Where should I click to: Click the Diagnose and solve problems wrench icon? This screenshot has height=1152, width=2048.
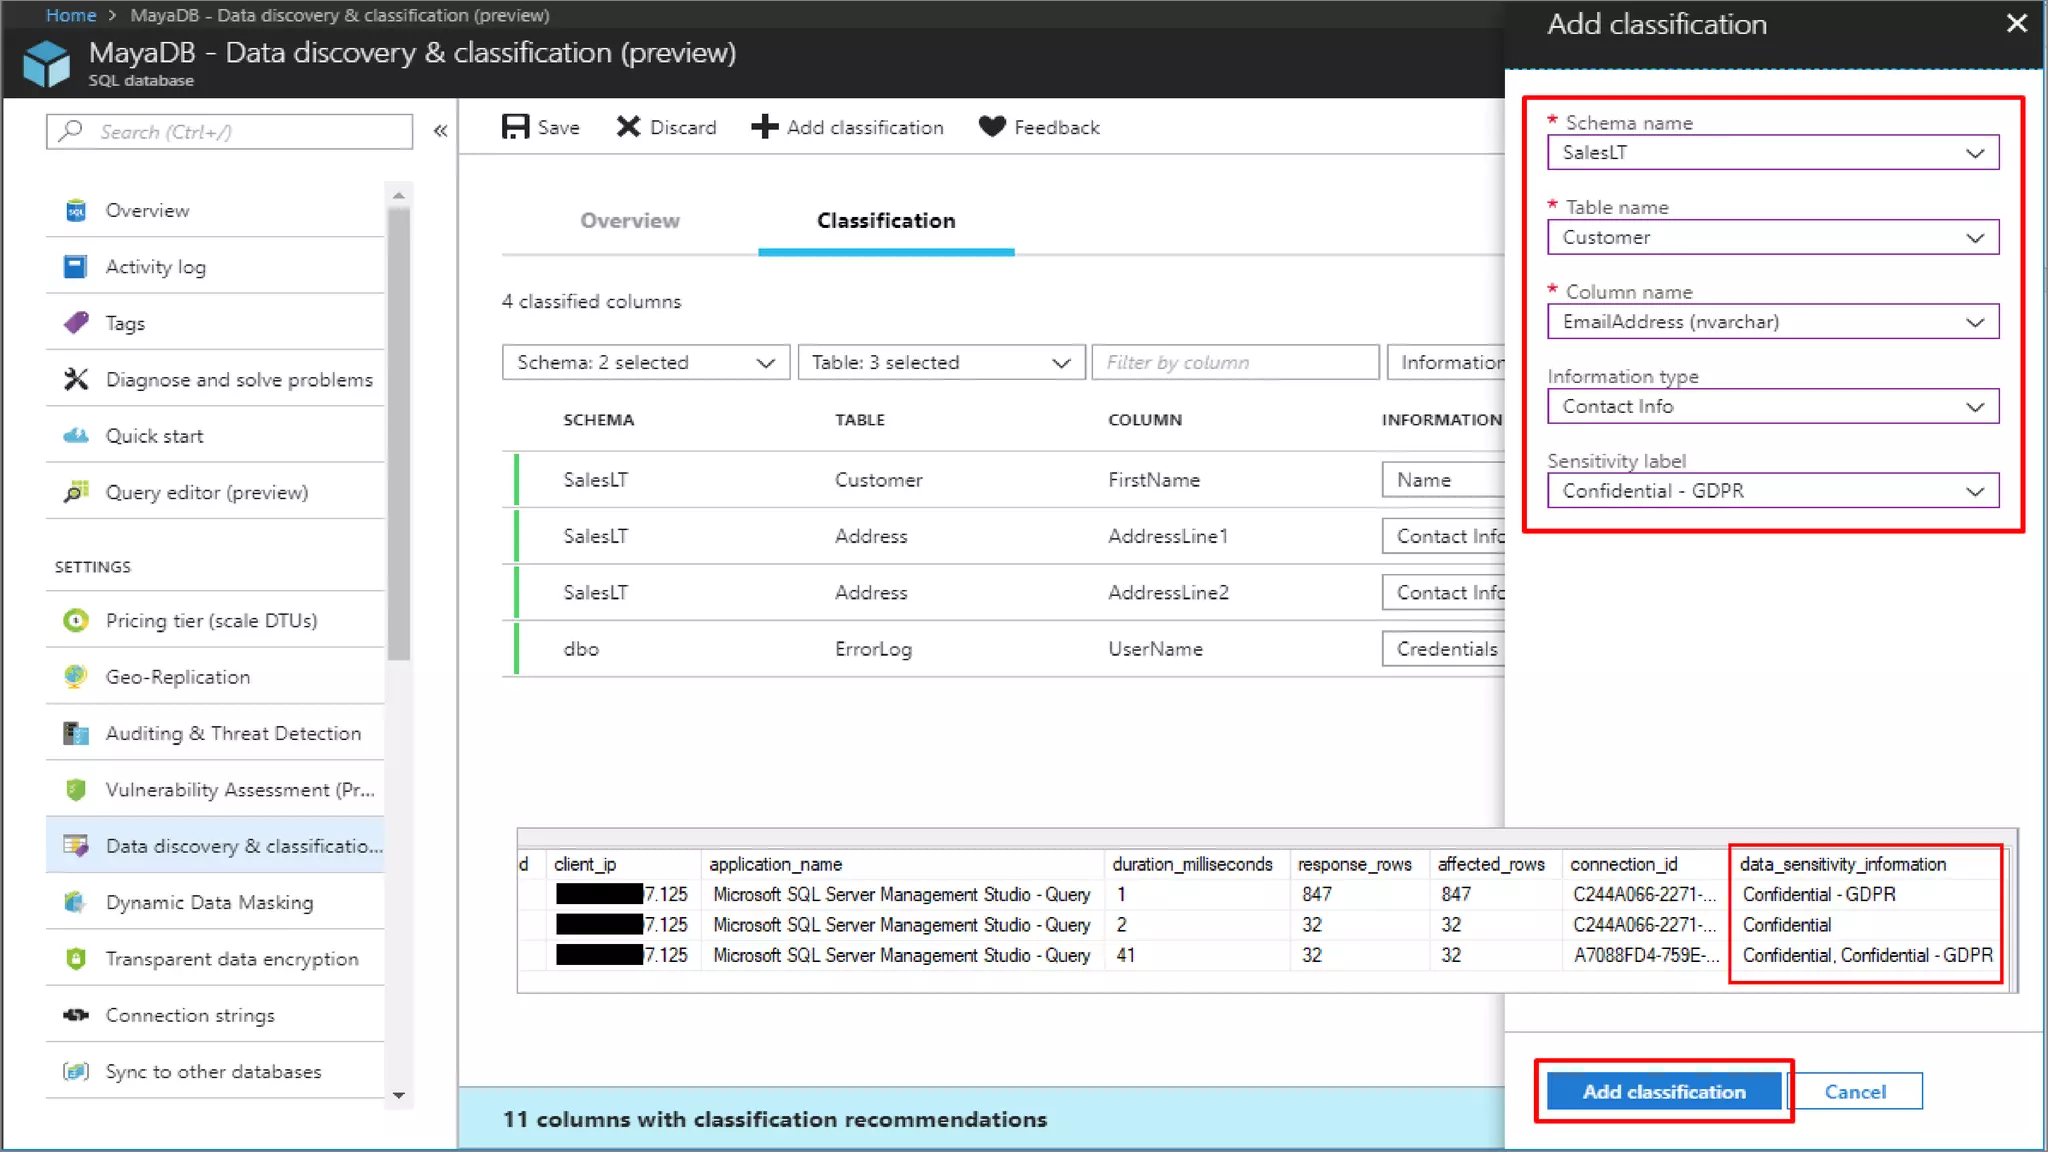click(76, 380)
